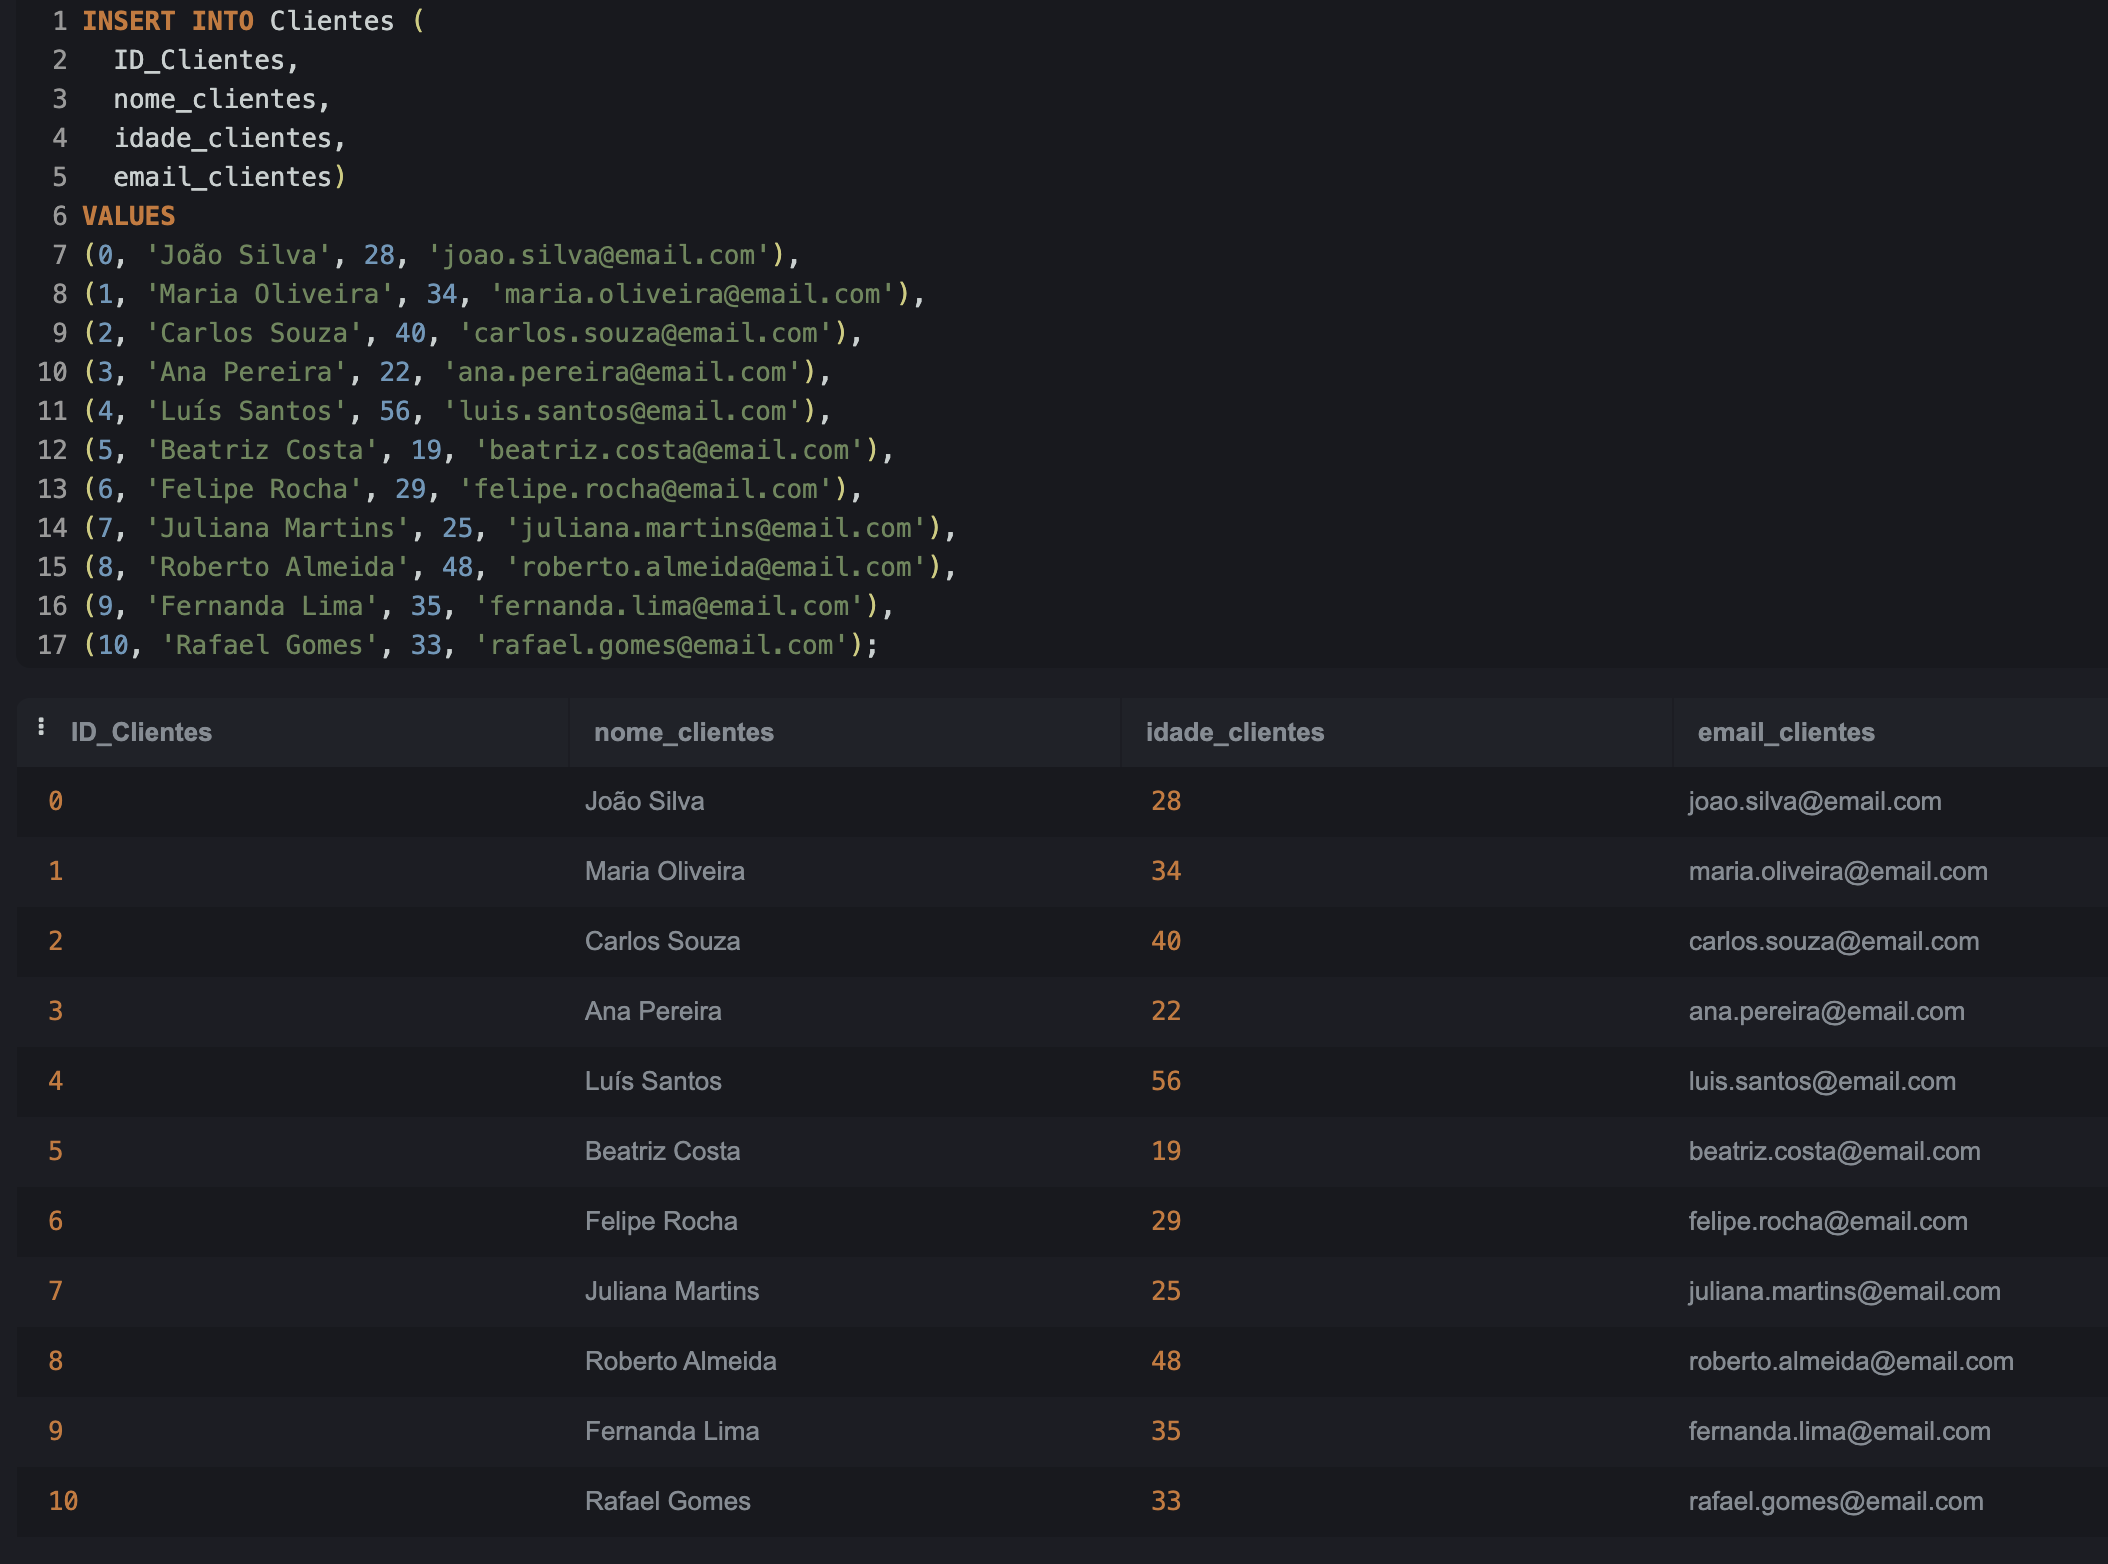Click ID value 5 in the Beatriz Costa row
Viewport: 2108px width, 1564px height.
point(56,1151)
